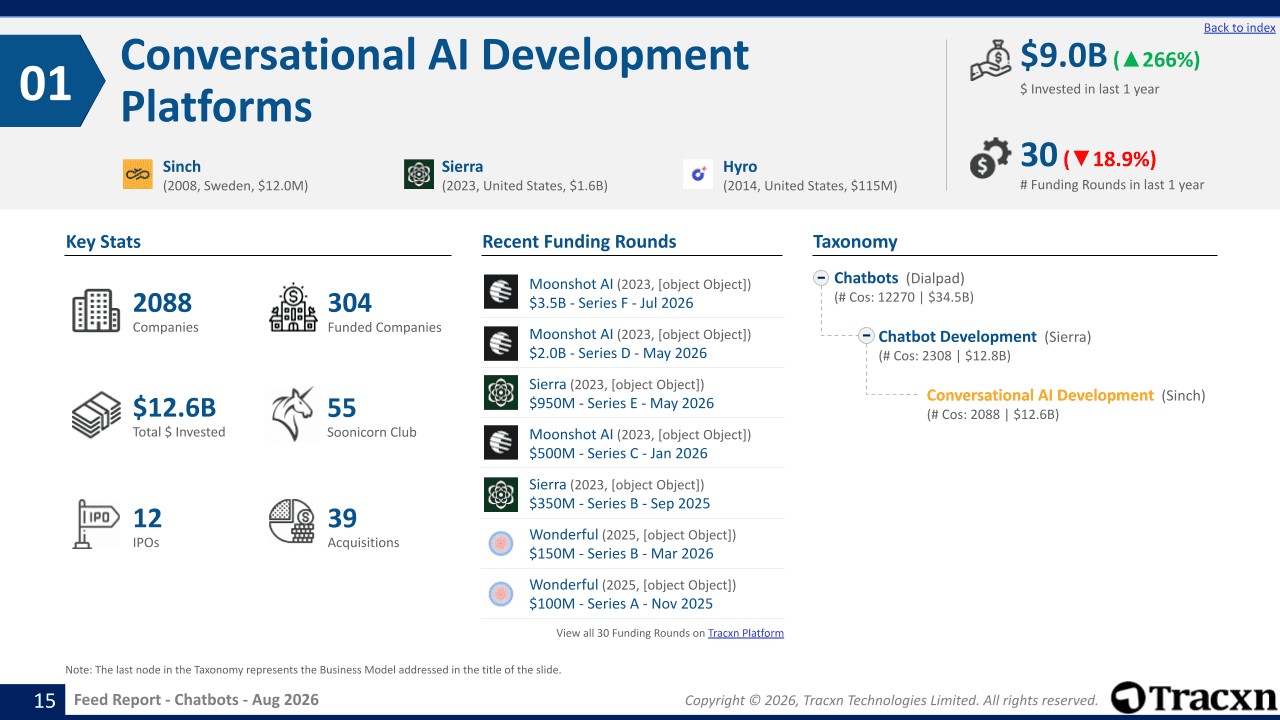Click Sierra logo in the $350M Series B row
This screenshot has width=1280, height=720.
click(501, 493)
